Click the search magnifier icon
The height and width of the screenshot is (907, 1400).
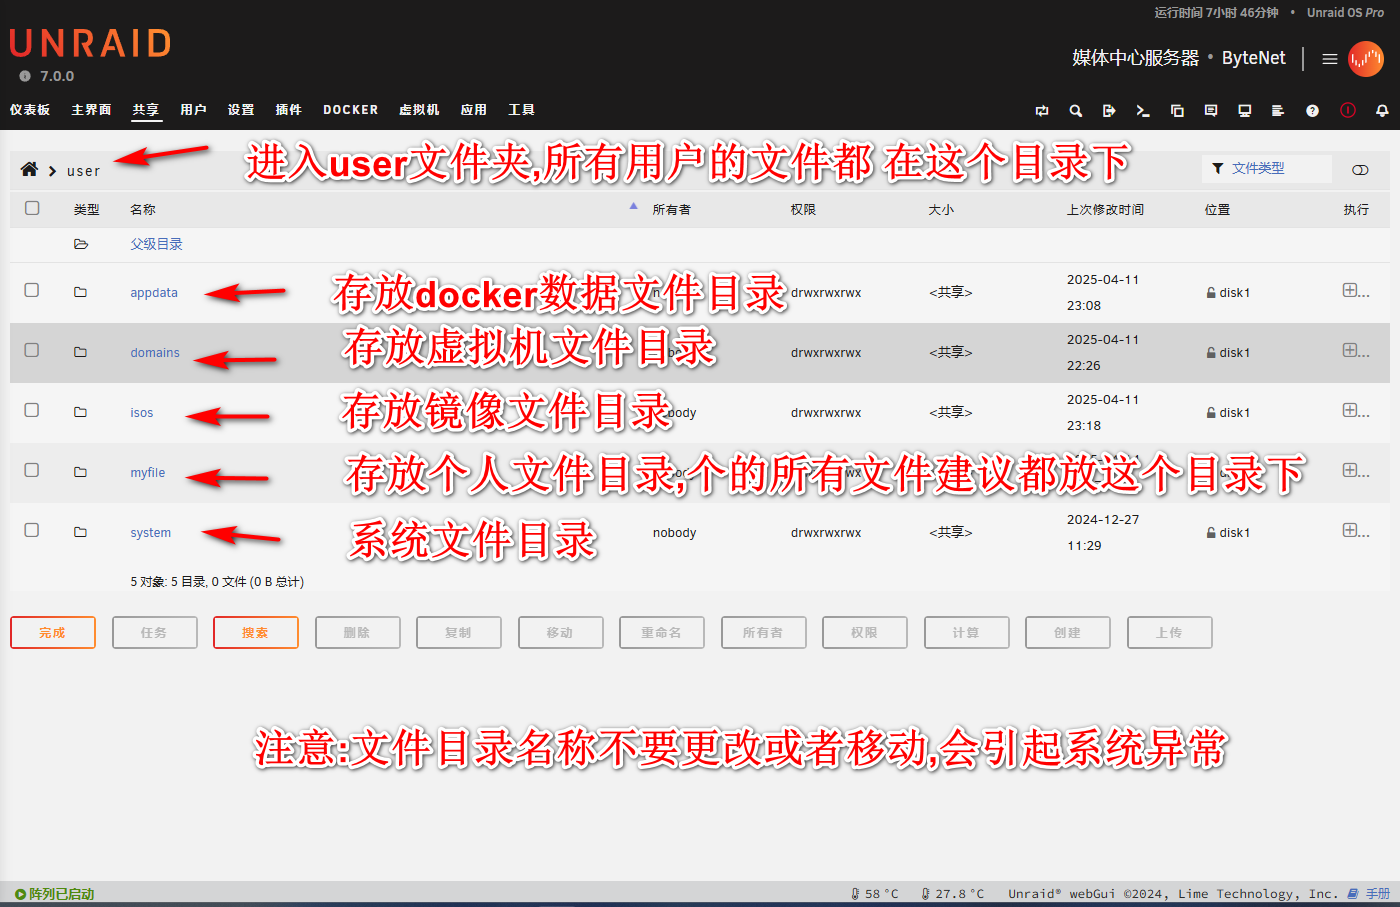point(1076,111)
